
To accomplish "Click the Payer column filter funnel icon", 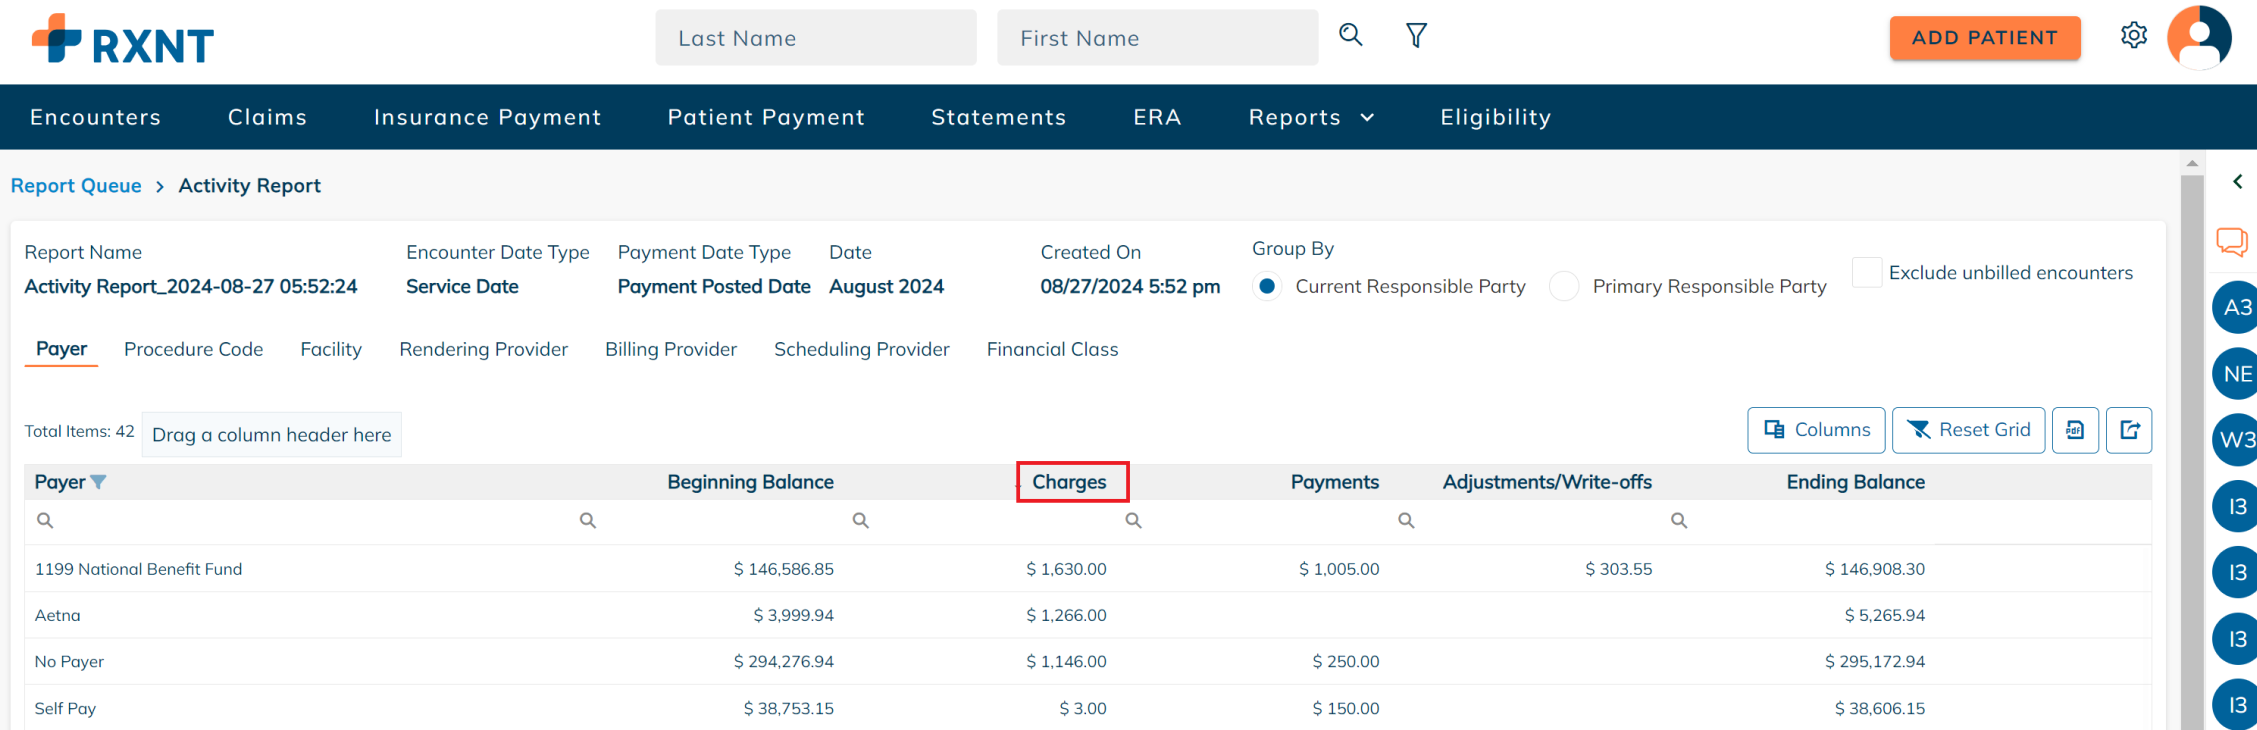I will click(98, 482).
